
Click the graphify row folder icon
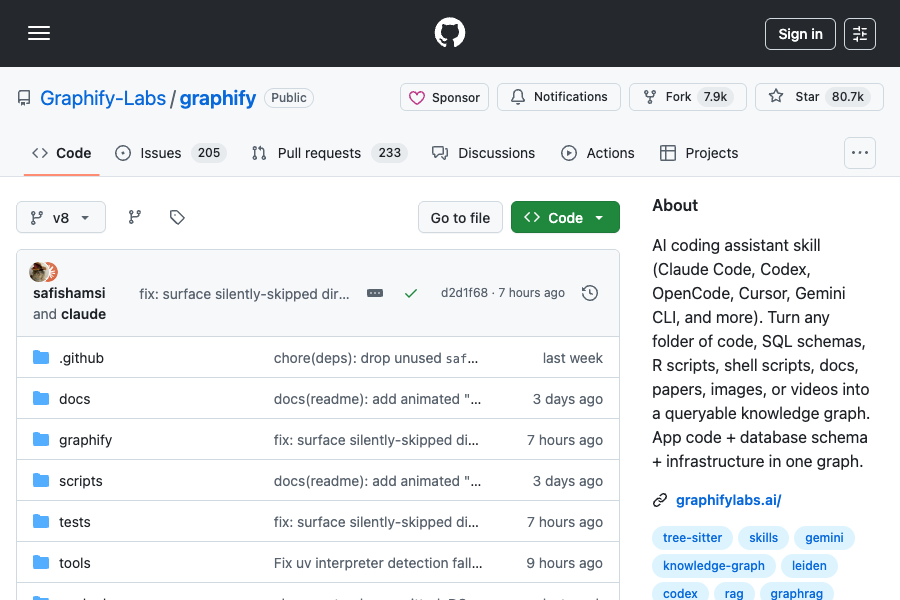41,439
